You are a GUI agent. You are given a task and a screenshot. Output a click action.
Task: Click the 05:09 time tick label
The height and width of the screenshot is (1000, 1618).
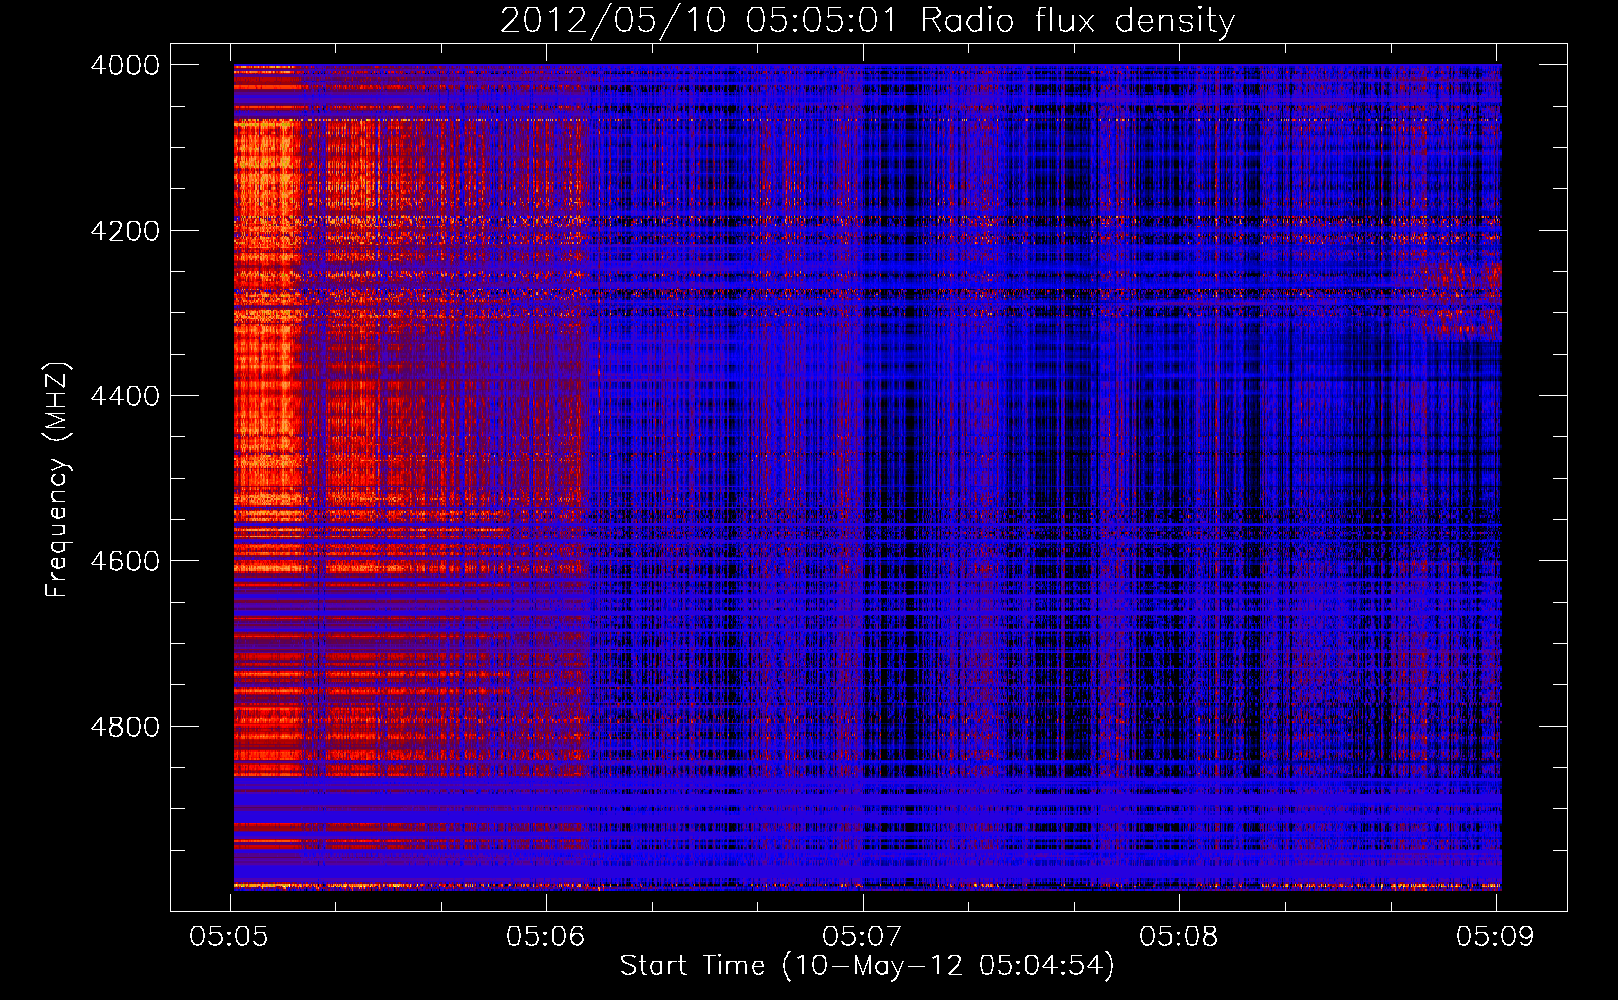click(x=1494, y=936)
